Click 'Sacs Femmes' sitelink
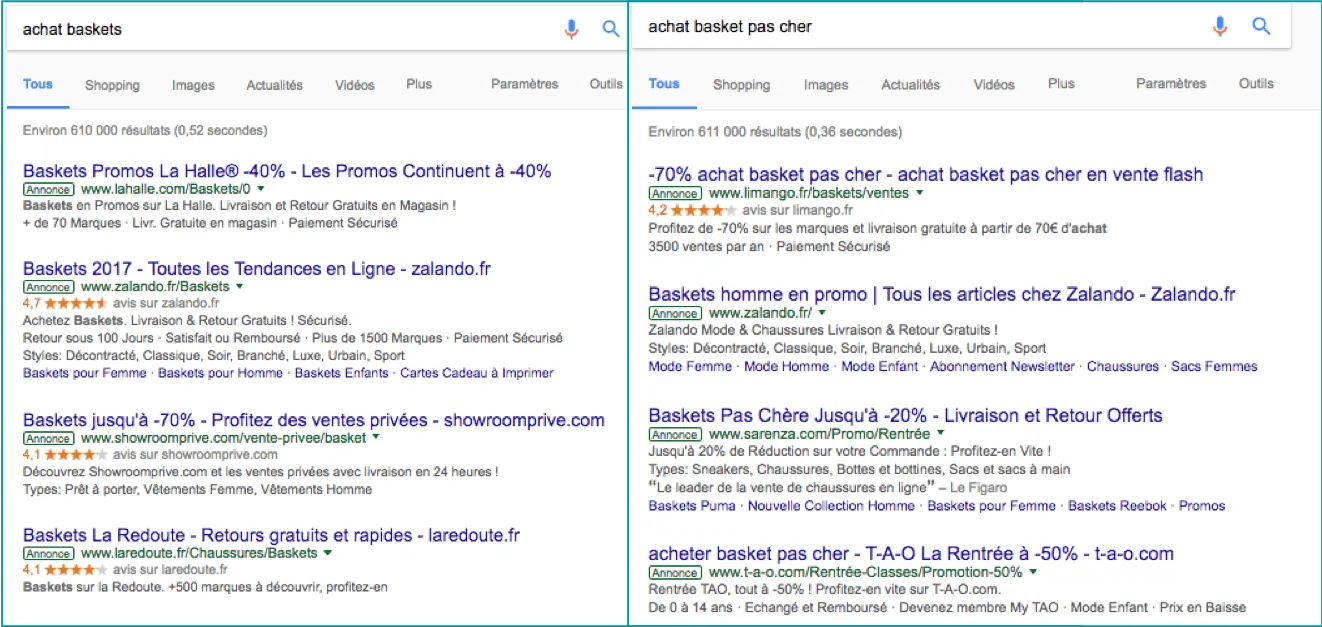1322x627 pixels. tap(1214, 367)
